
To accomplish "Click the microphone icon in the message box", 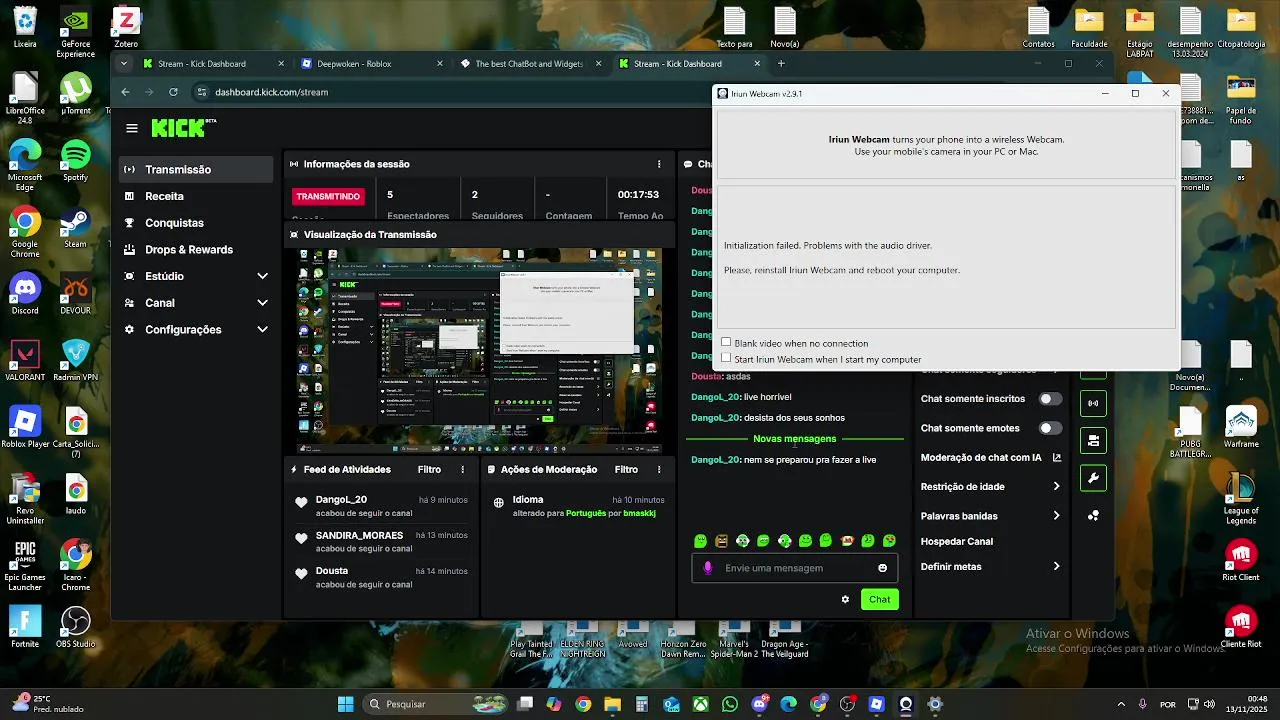I will point(708,568).
